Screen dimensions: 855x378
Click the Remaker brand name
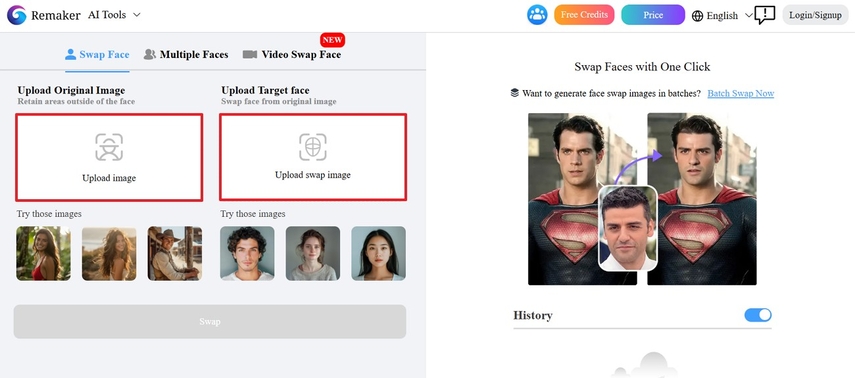coord(56,15)
